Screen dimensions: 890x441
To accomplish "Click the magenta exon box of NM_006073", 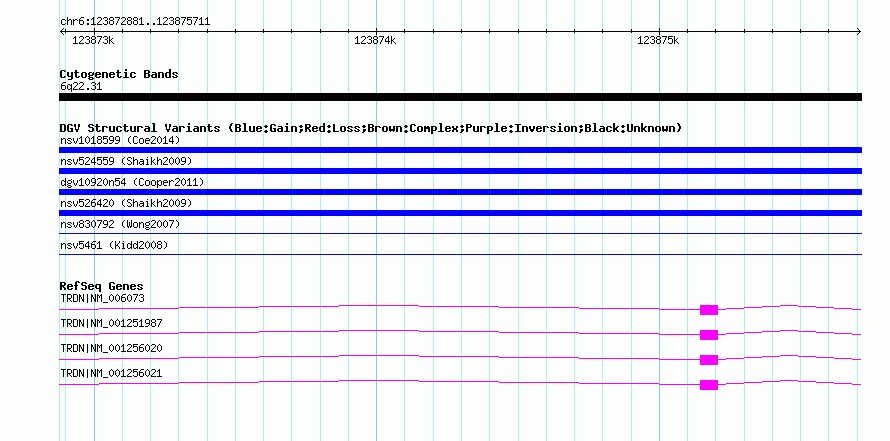I will (x=709, y=310).
